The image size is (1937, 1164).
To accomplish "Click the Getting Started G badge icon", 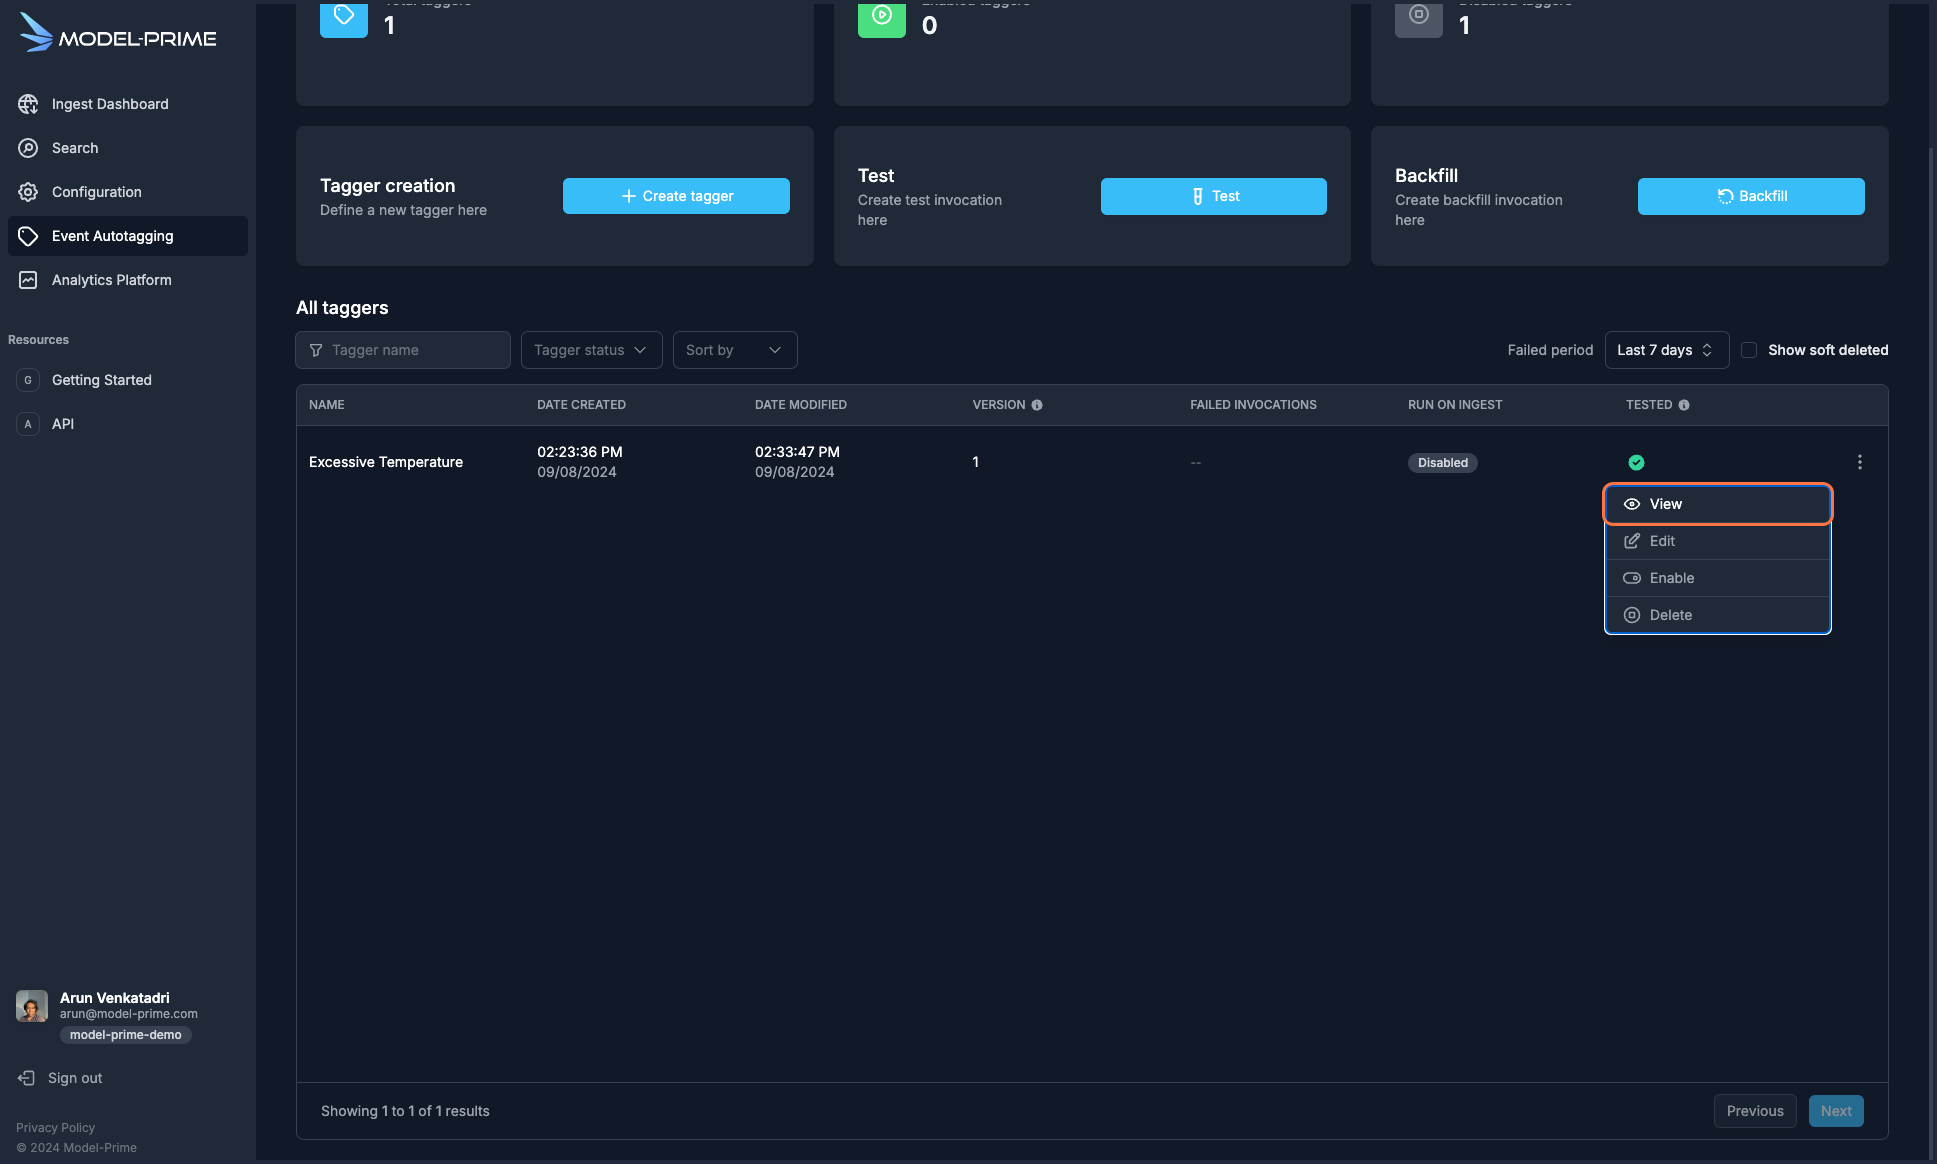I will pyautogui.click(x=28, y=380).
